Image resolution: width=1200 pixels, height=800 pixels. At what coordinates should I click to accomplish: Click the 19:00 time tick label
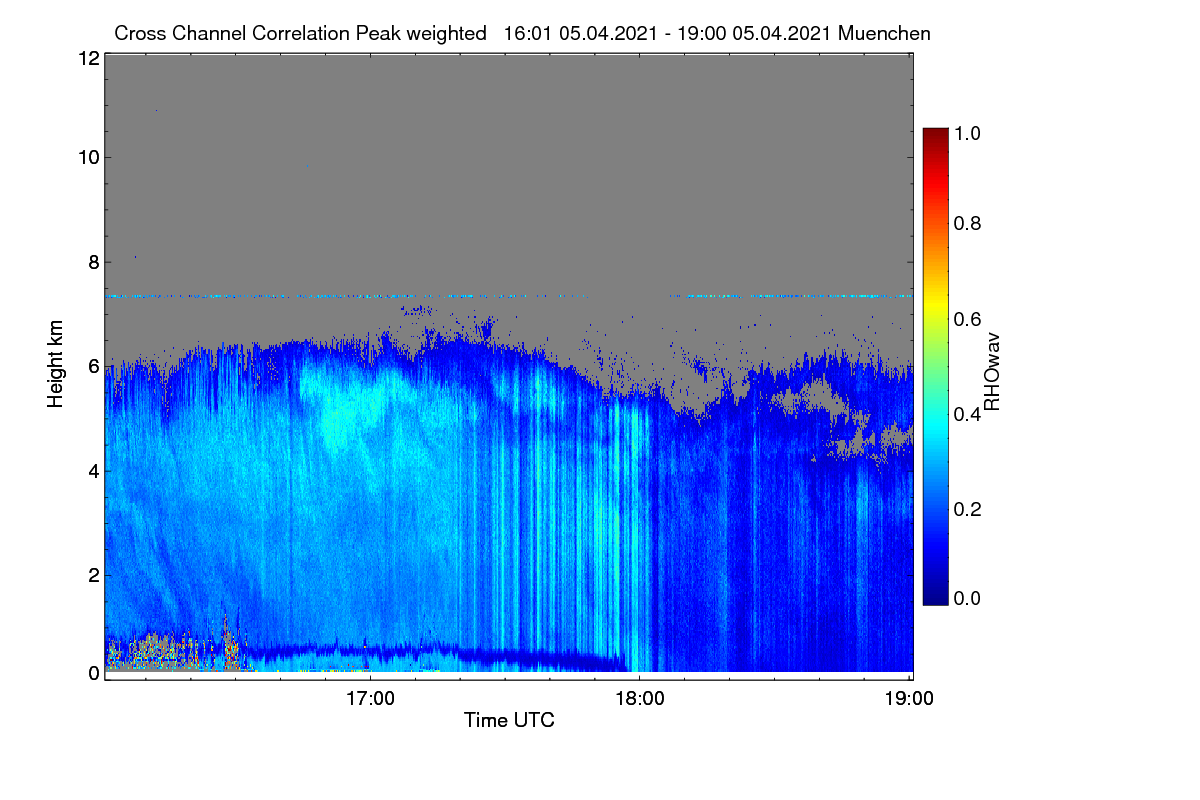[908, 698]
